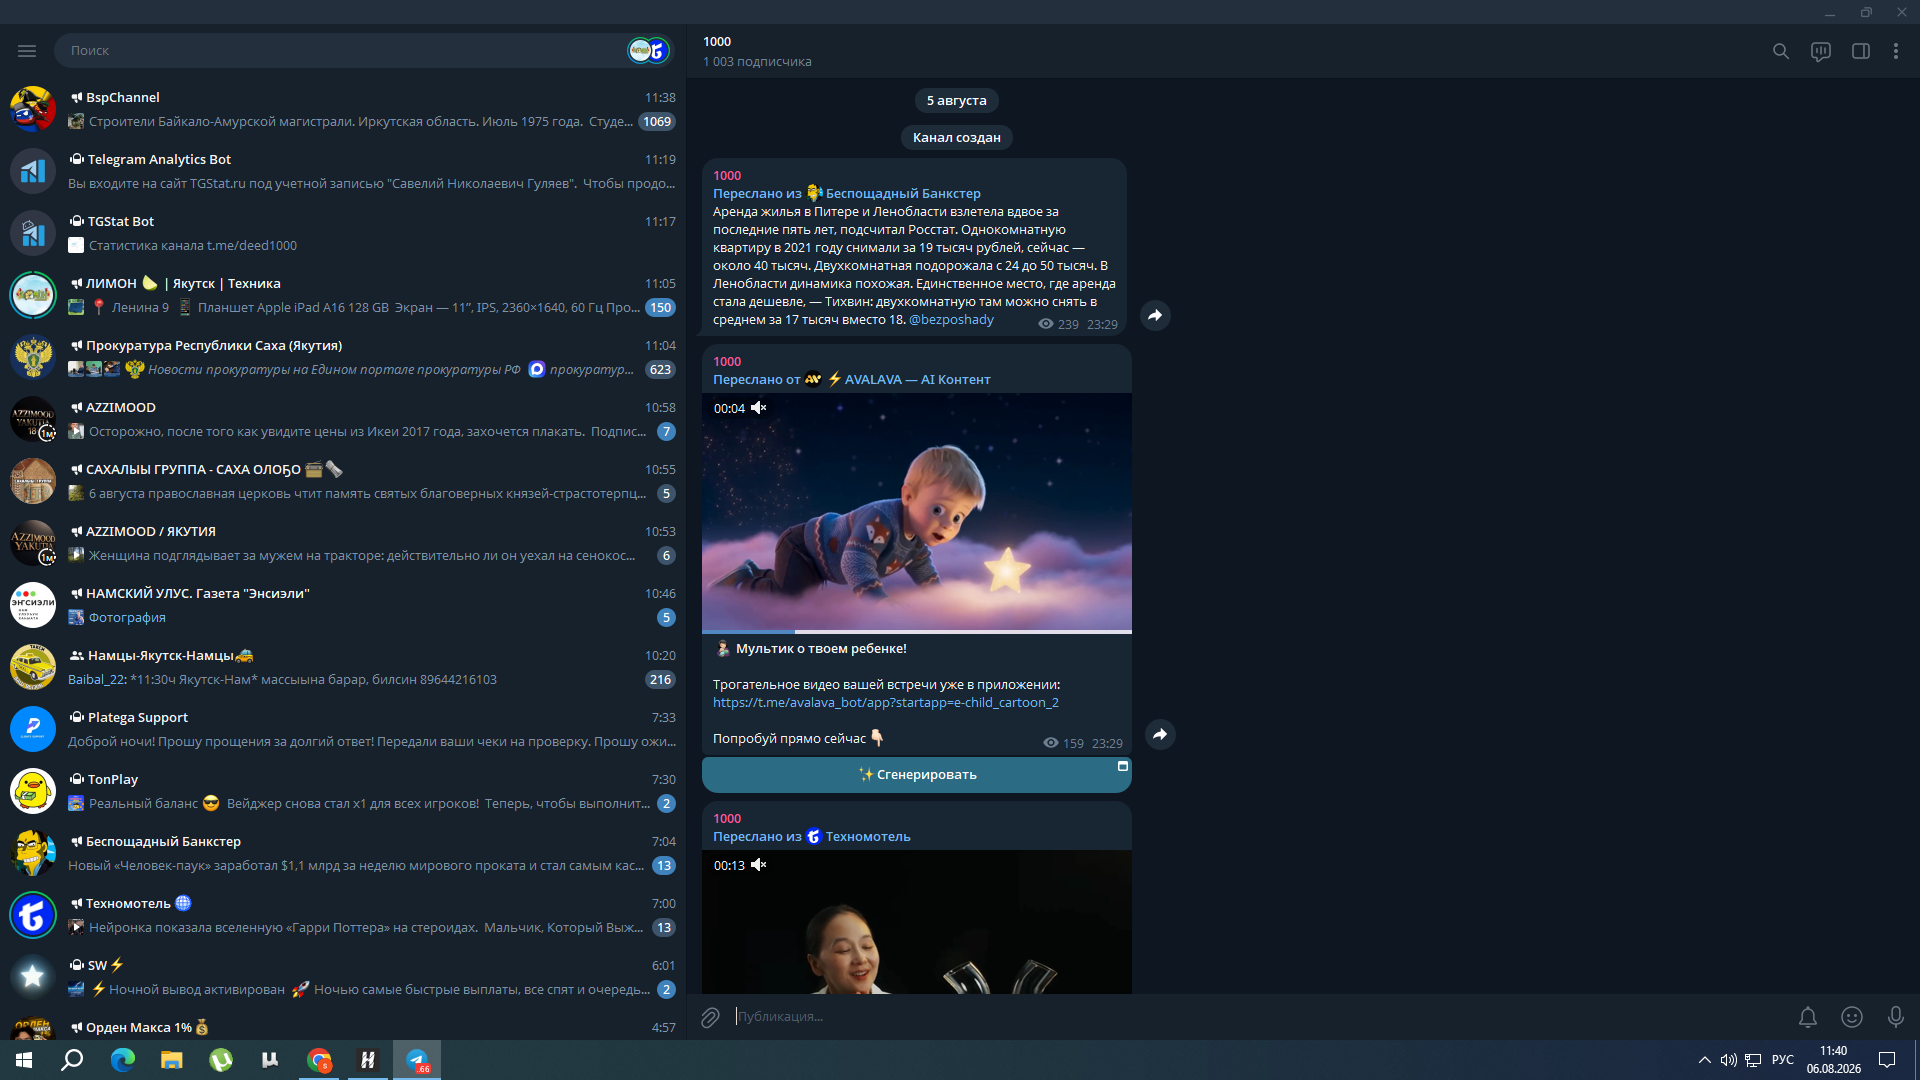Open Орден Макса 1% channel
This screenshot has height=1080, width=1920.
[343, 1026]
